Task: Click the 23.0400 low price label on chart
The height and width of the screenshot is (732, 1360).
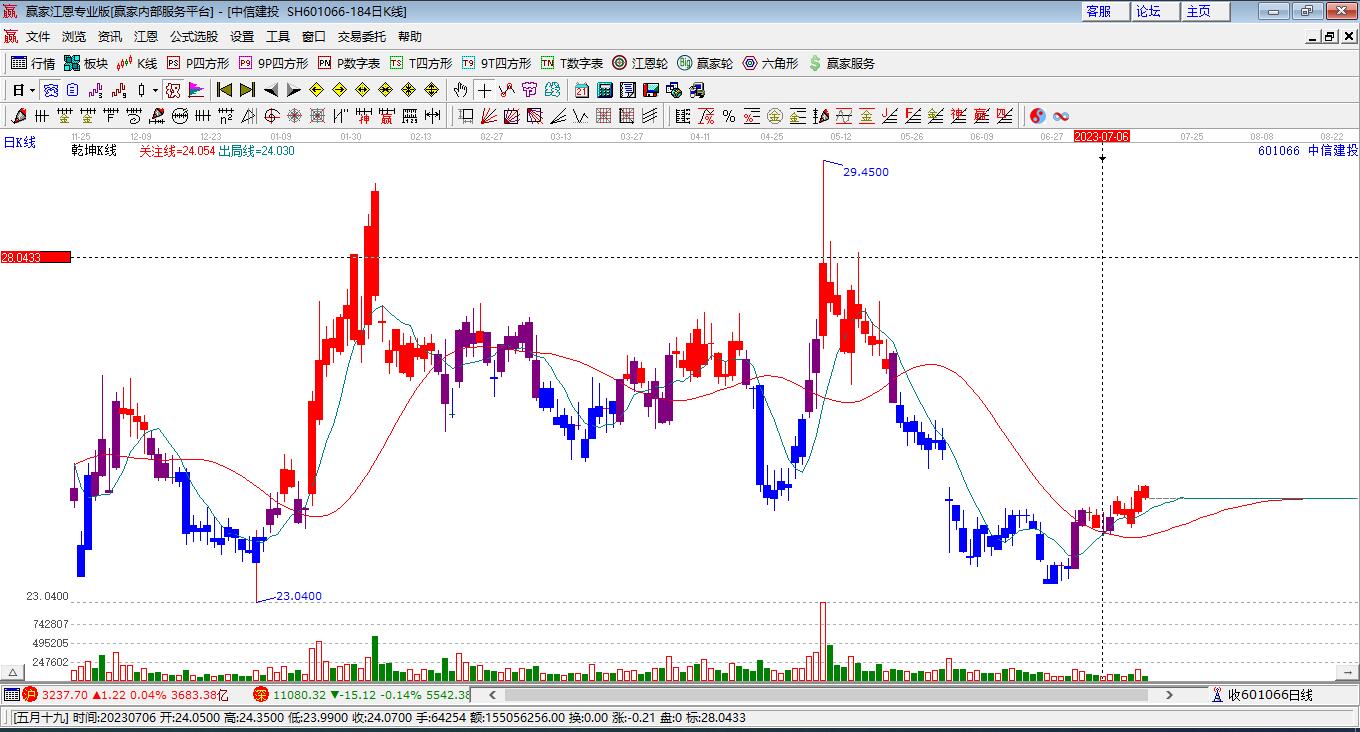Action: [299, 596]
